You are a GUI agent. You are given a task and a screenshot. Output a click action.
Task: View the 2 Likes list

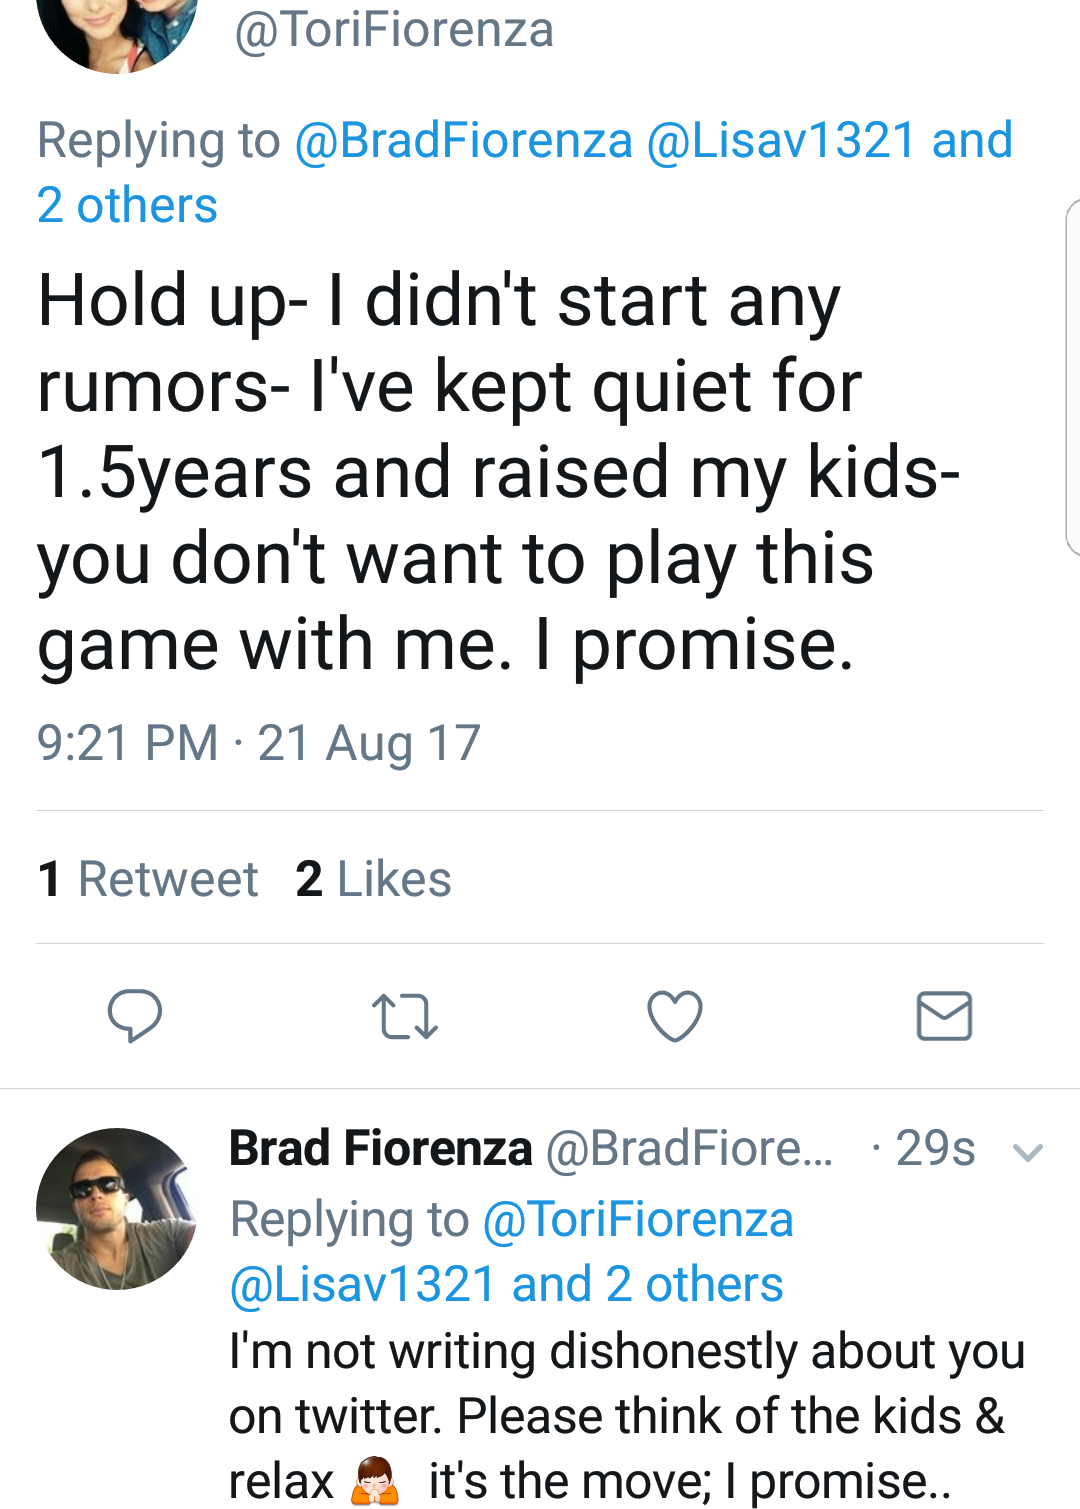tap(373, 879)
